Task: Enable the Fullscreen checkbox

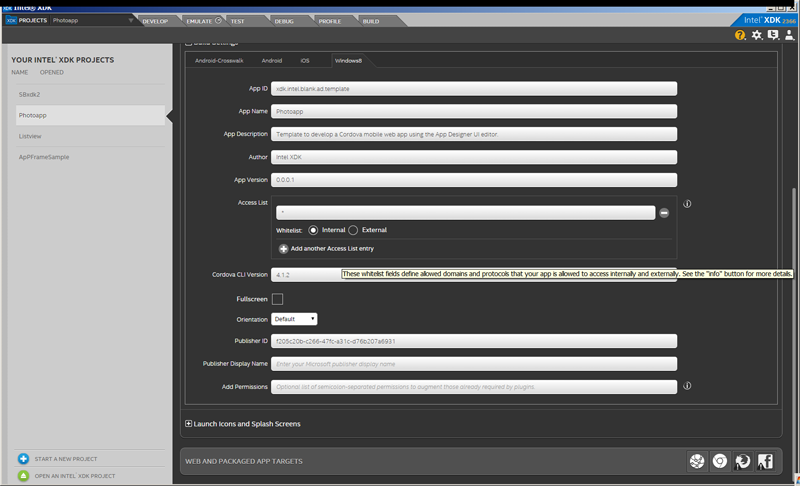Action: (277, 299)
